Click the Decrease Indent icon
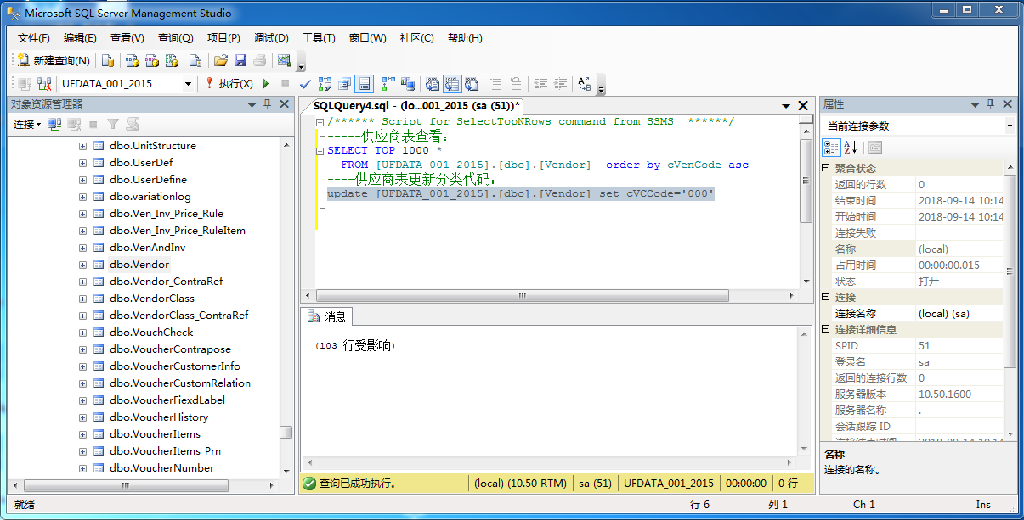 tap(541, 84)
